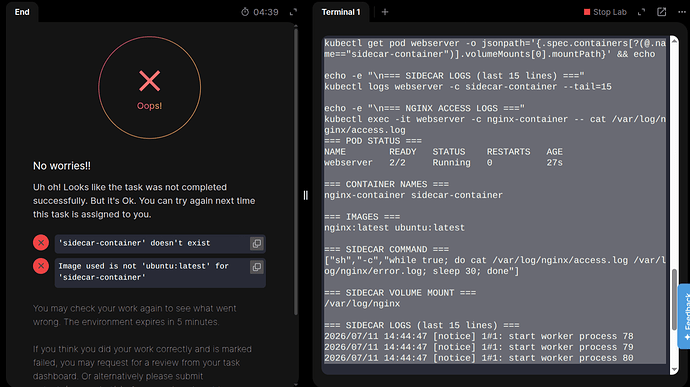Image resolution: width=690 pixels, height=387 pixels.
Task: Grab the panel divider handle
Action: click(x=305, y=195)
